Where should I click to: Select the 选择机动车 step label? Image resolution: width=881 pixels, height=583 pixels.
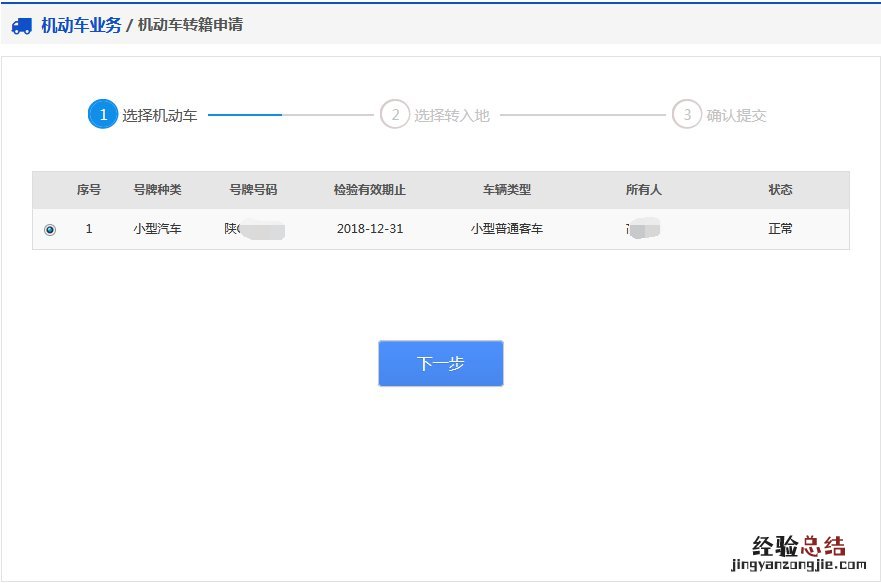(160, 116)
